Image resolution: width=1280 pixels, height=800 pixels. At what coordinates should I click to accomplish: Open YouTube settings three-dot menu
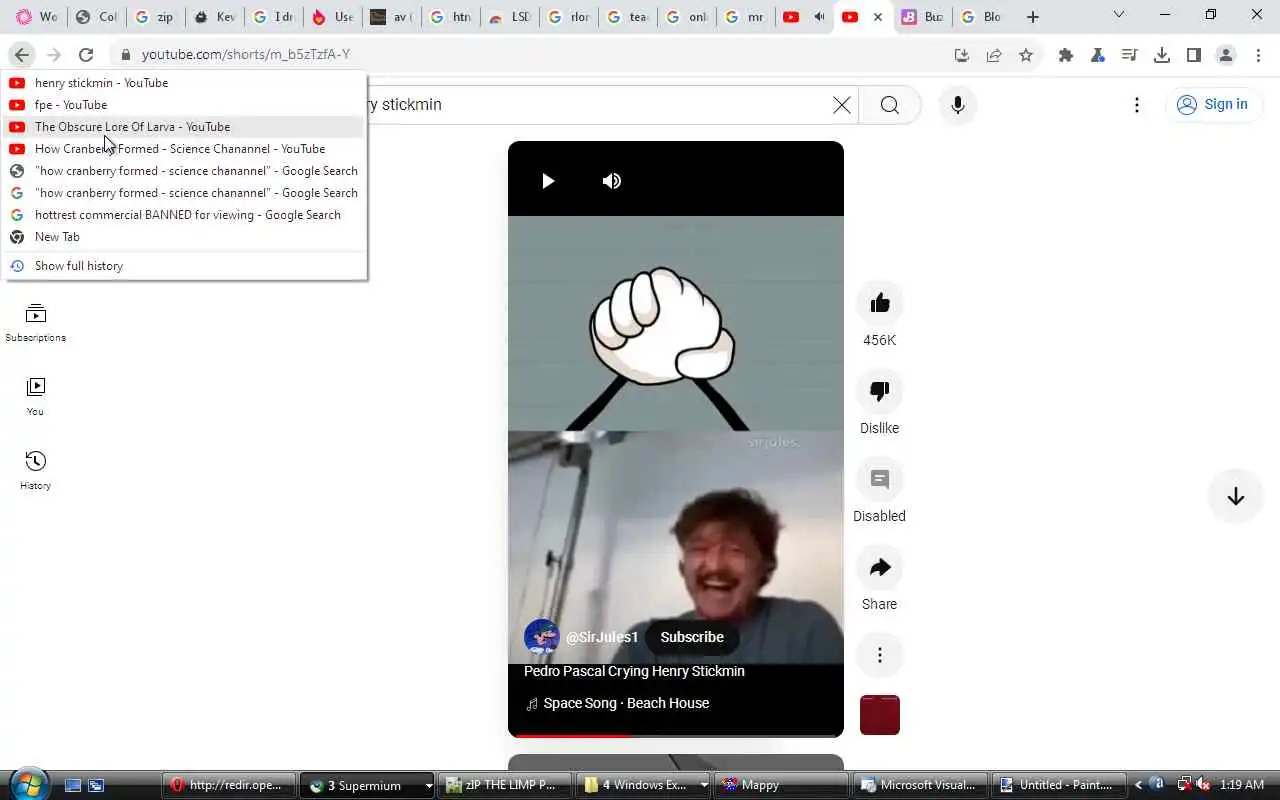pos(1137,105)
